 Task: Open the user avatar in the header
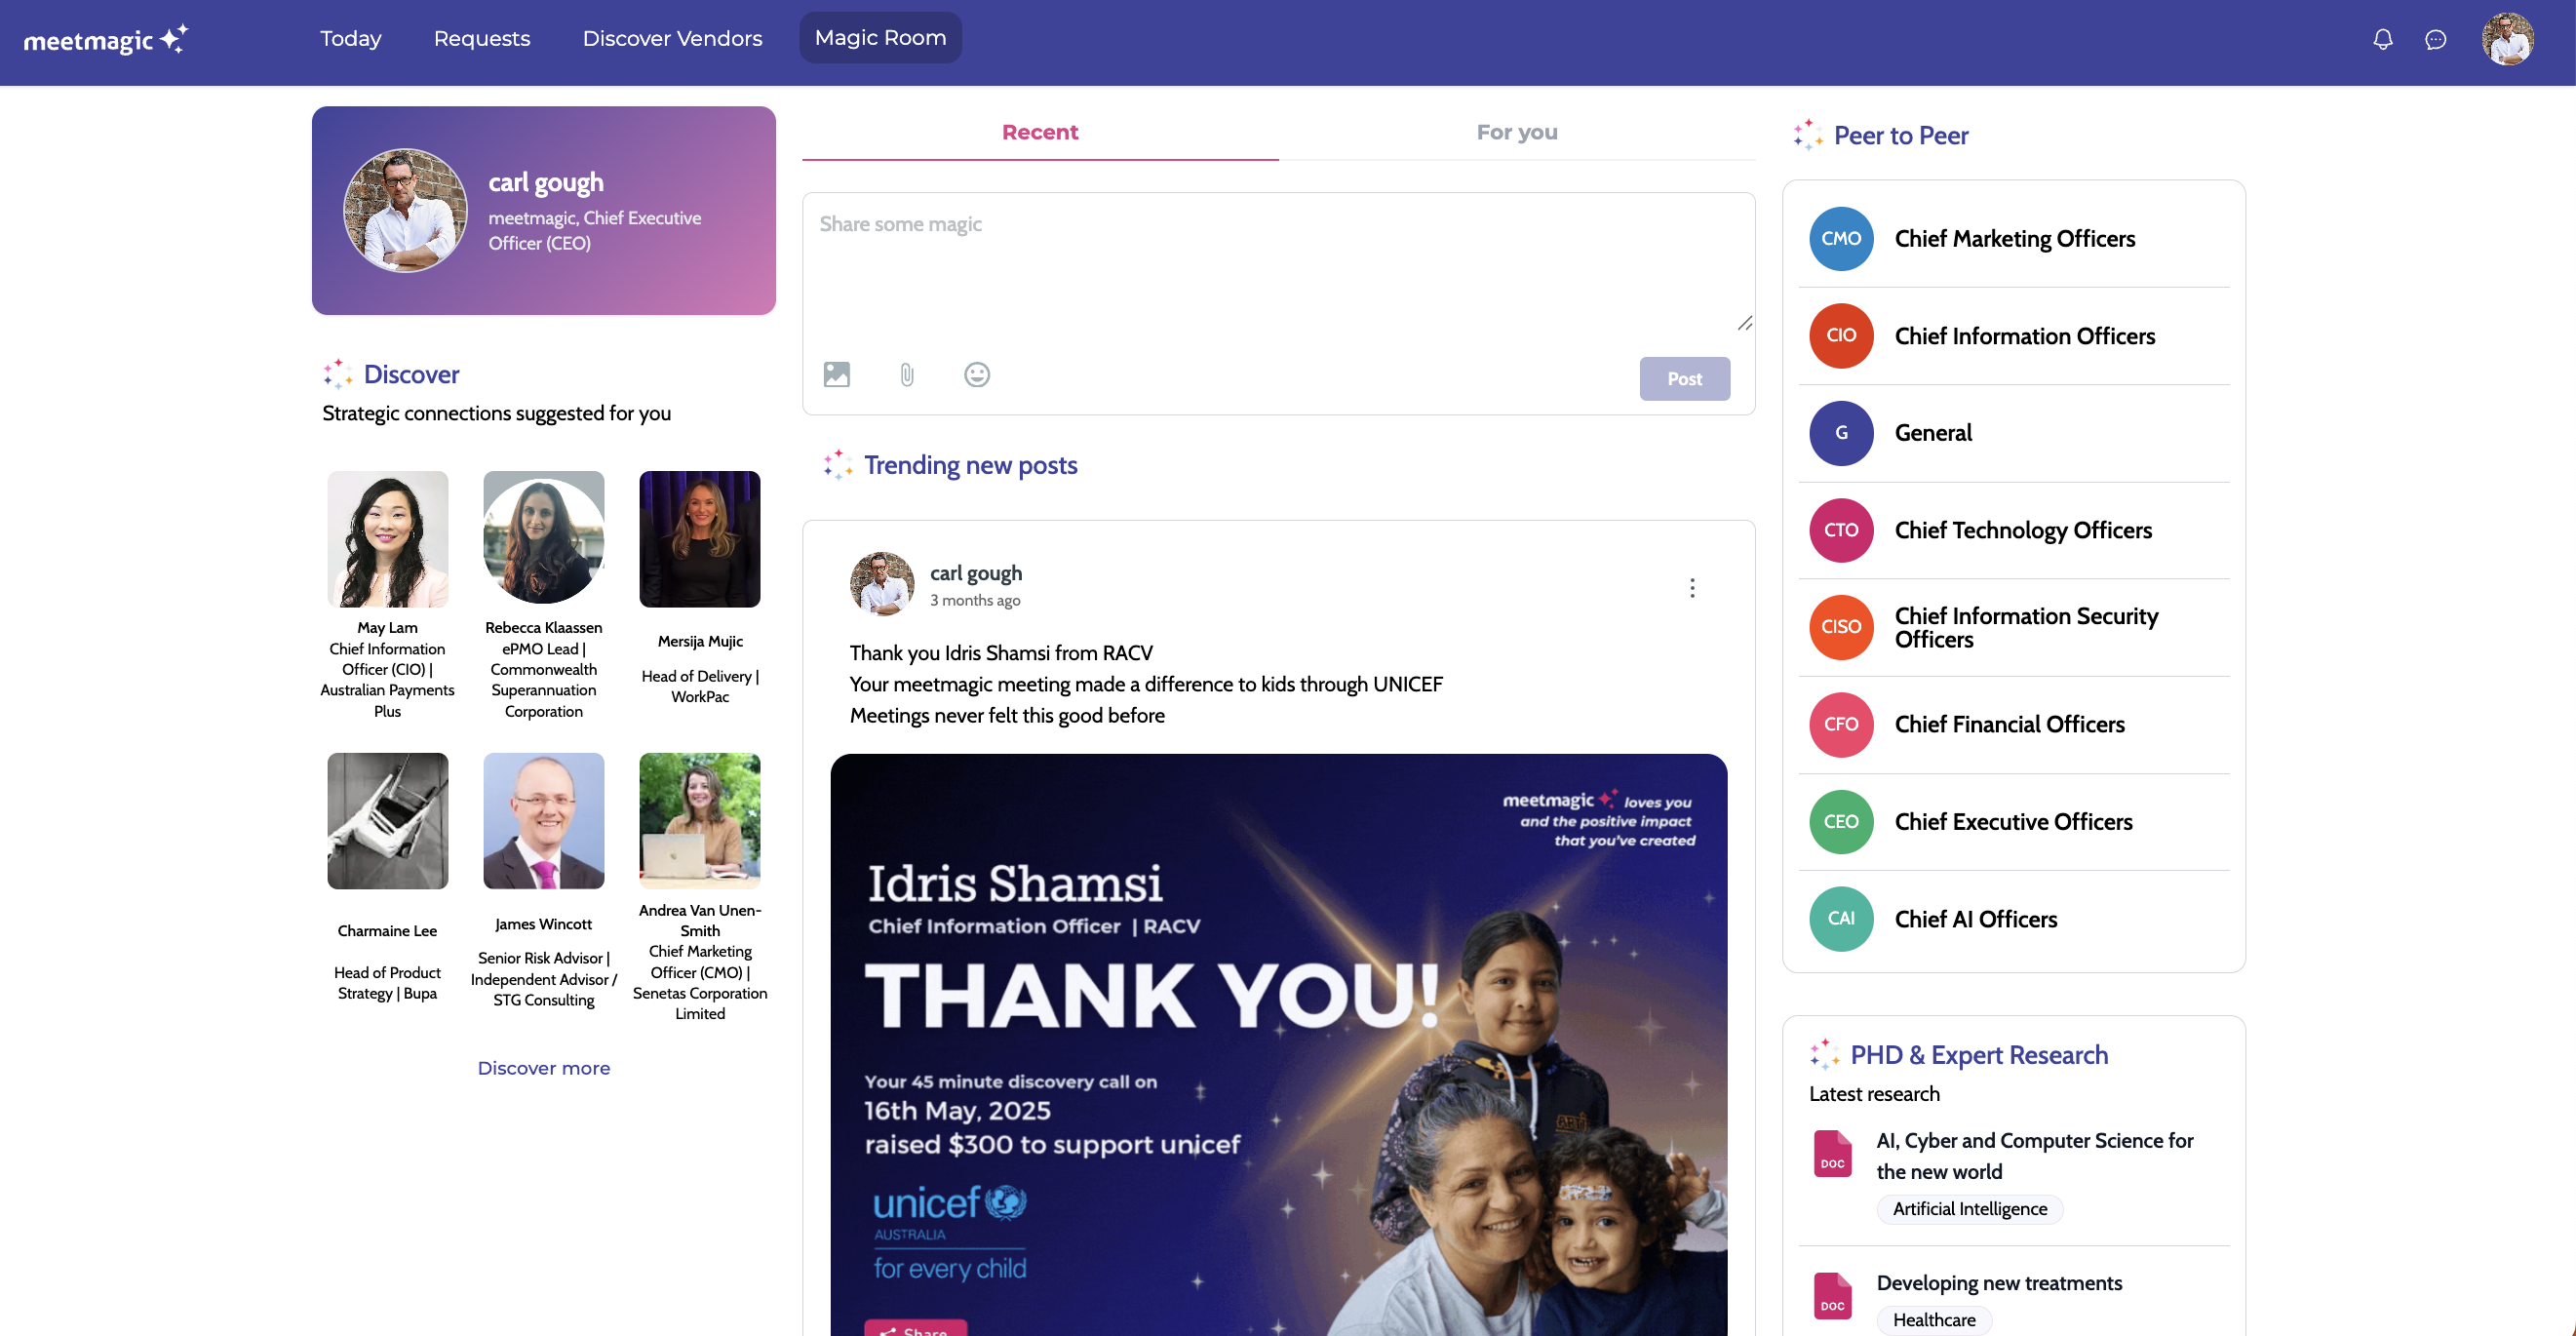pos(2508,39)
